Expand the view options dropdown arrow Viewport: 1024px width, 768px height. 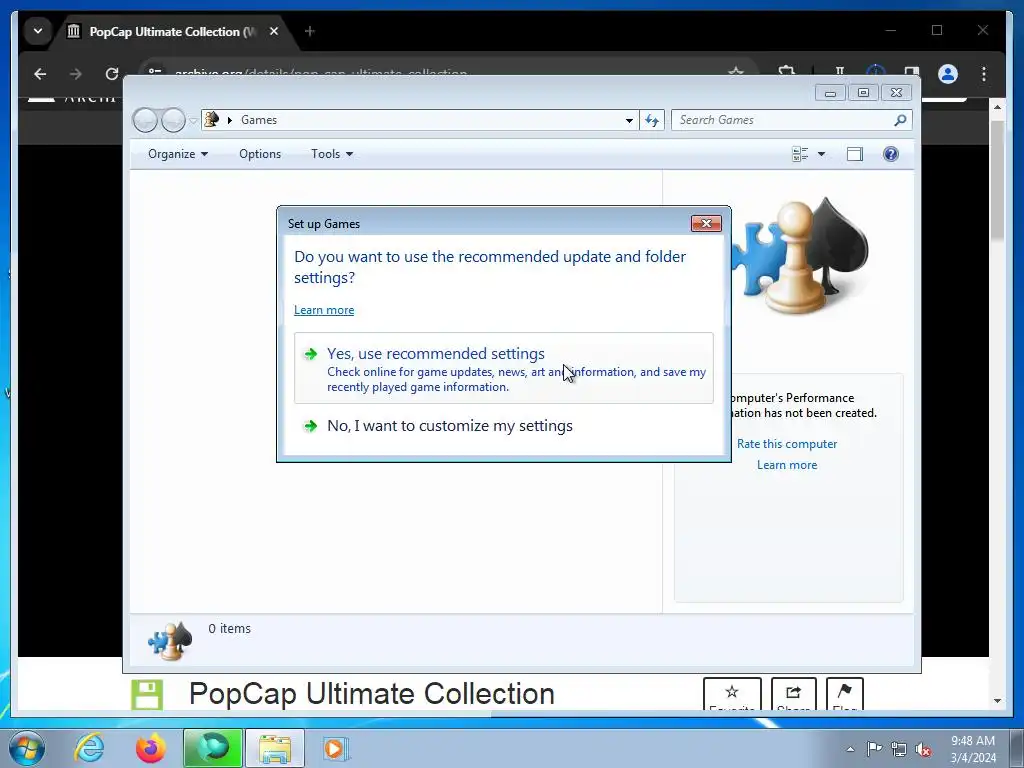click(x=822, y=154)
